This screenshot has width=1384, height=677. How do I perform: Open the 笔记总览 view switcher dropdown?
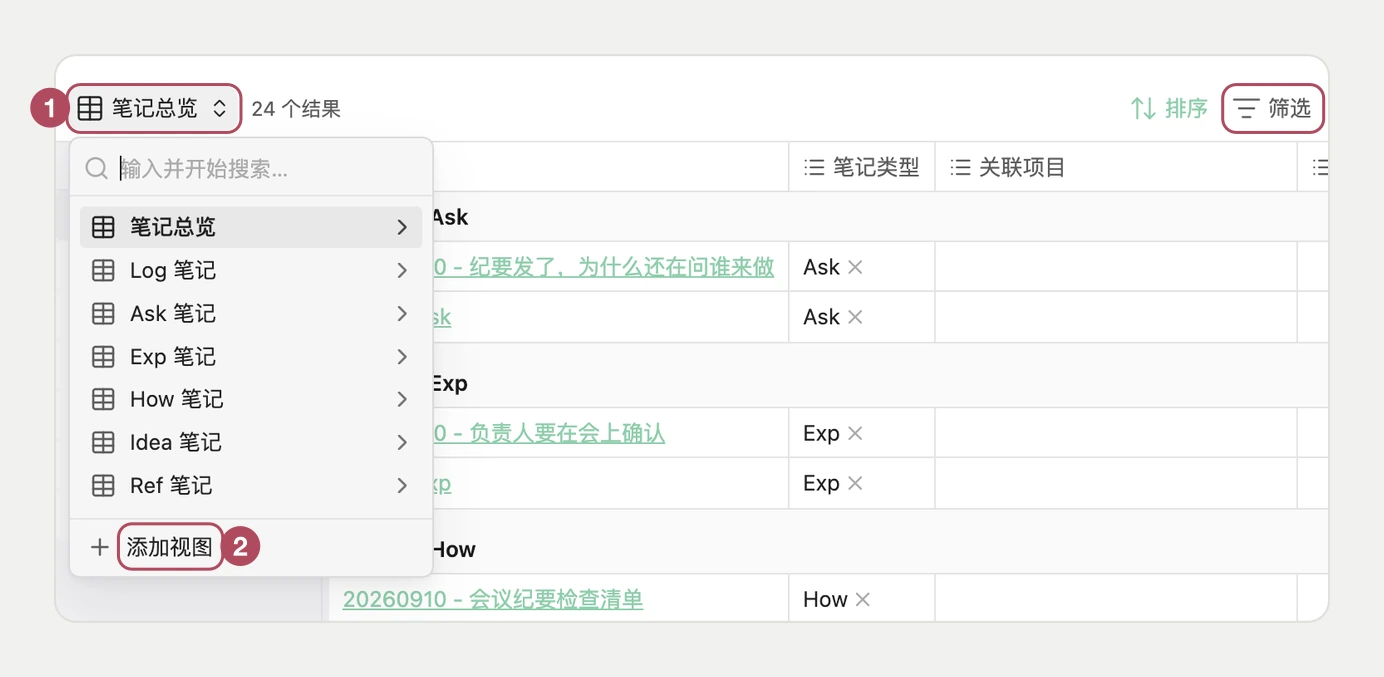coord(154,108)
